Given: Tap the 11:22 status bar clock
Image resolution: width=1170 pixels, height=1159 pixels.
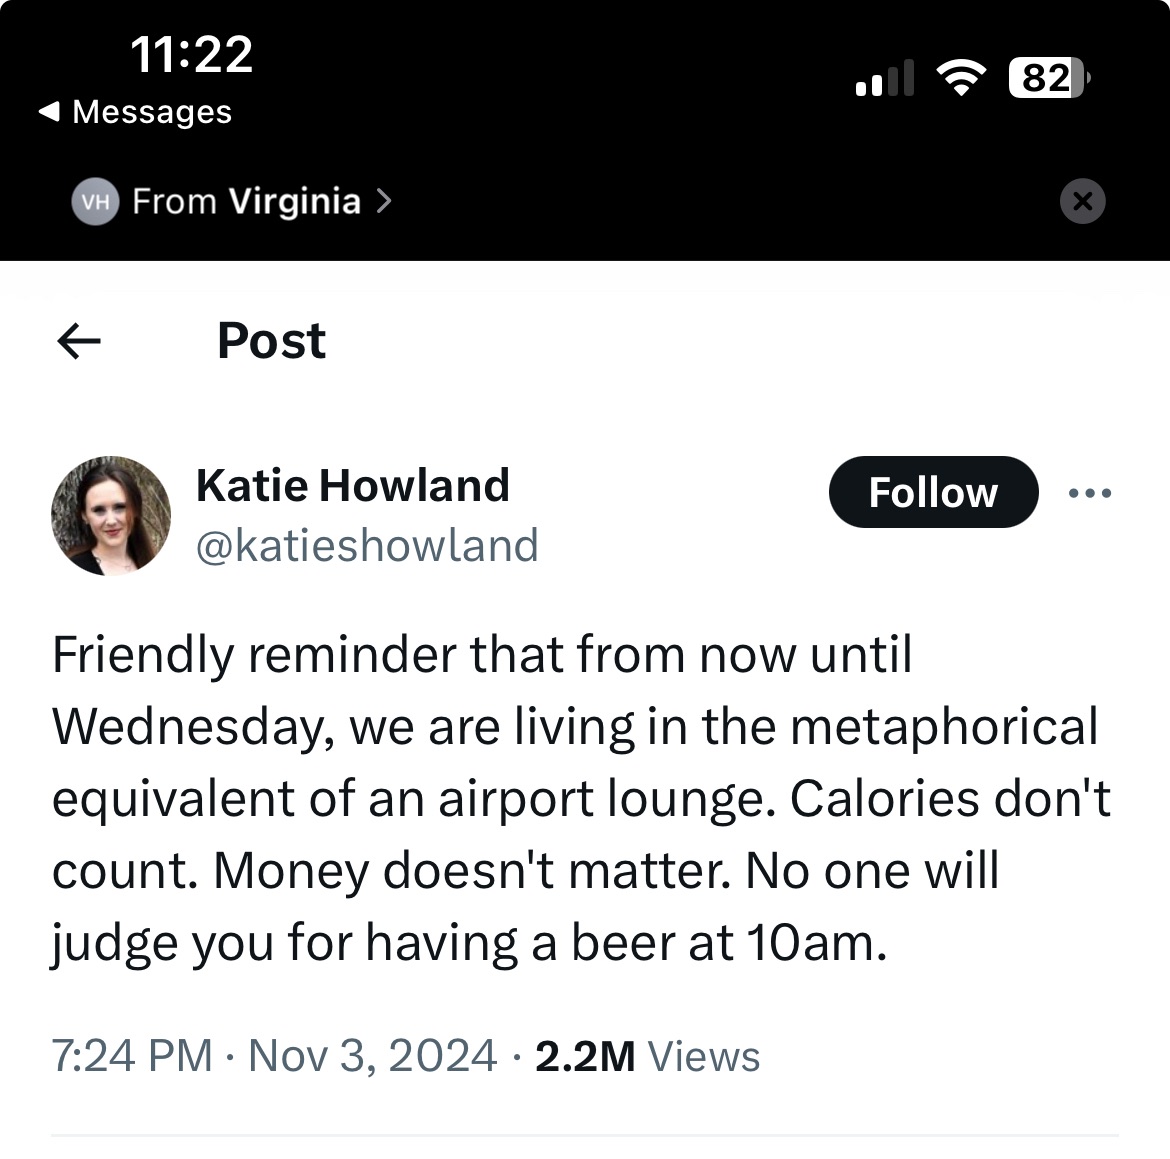Looking at the screenshot, I should [x=191, y=54].
